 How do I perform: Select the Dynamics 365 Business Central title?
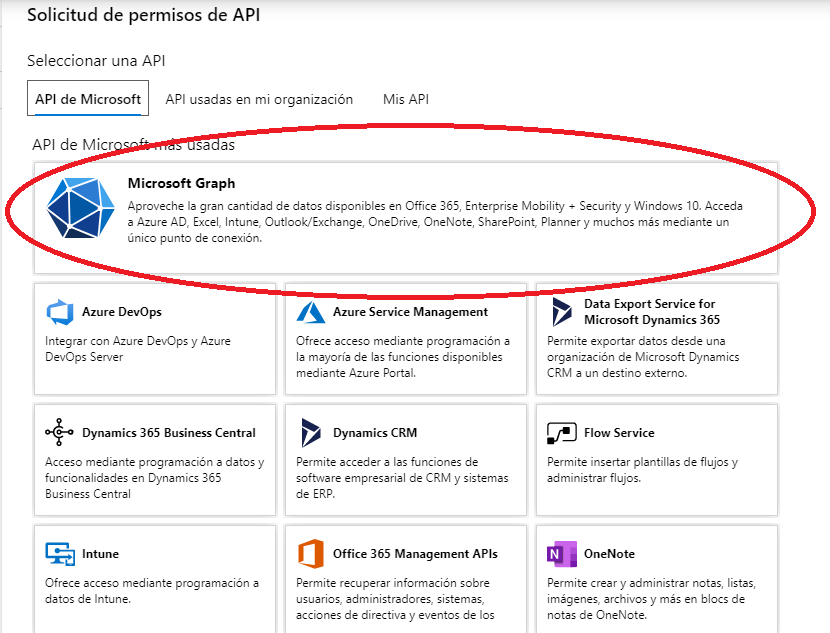click(x=169, y=432)
